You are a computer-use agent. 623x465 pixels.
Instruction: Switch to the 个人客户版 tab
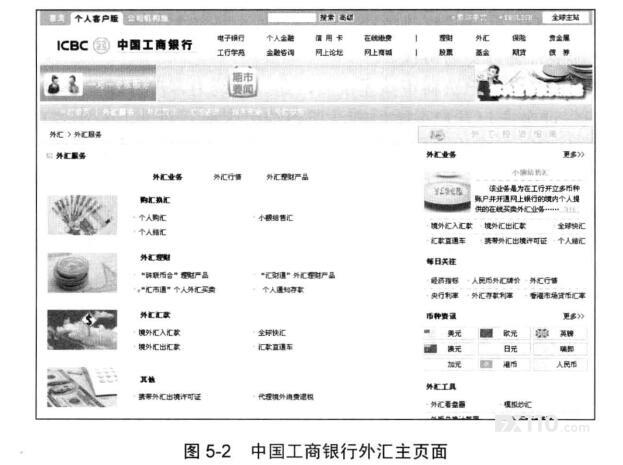click(x=97, y=18)
